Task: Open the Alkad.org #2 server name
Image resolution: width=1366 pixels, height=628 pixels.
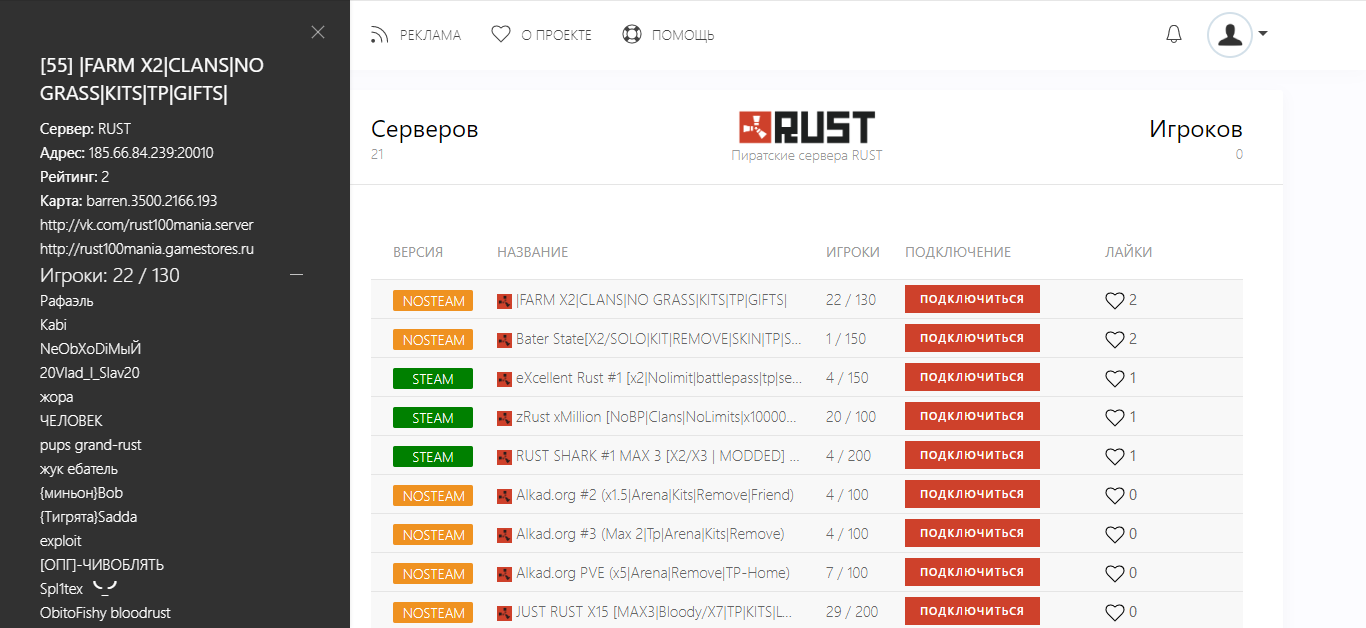Action: pos(655,495)
